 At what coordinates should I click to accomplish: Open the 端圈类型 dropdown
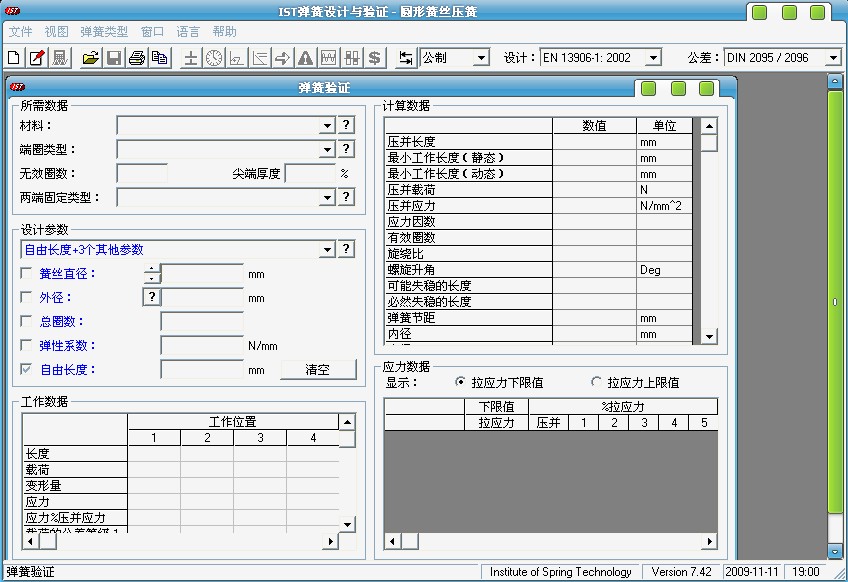point(327,150)
